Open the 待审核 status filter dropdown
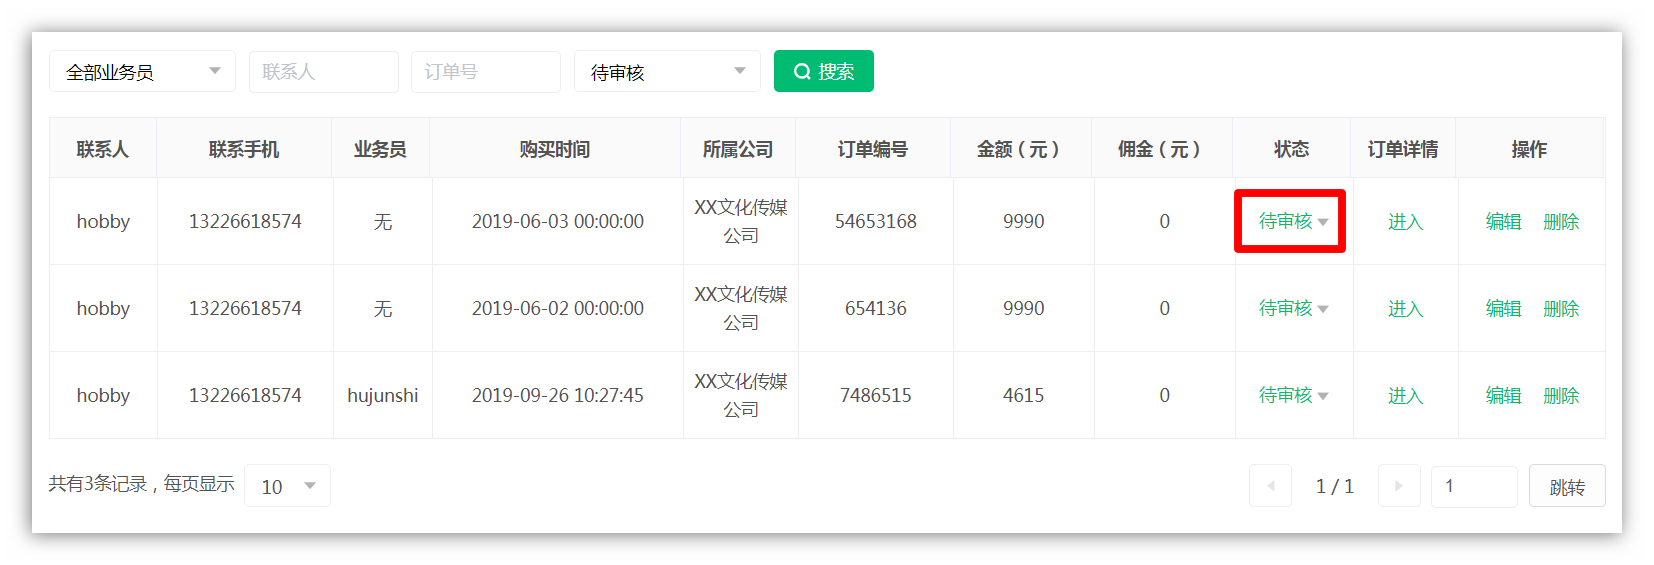The width and height of the screenshot is (1654, 565). (x=667, y=71)
